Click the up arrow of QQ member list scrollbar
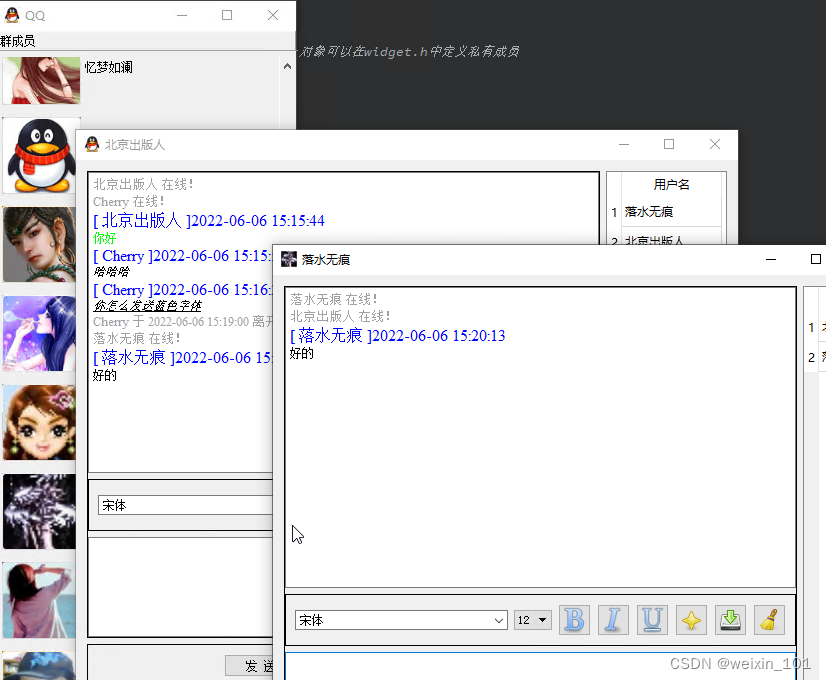This screenshot has height=680, width=826. point(287,66)
